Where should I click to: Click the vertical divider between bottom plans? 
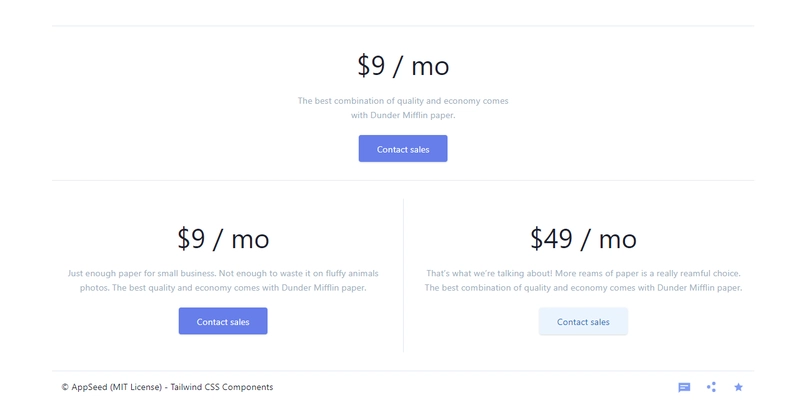point(403,276)
